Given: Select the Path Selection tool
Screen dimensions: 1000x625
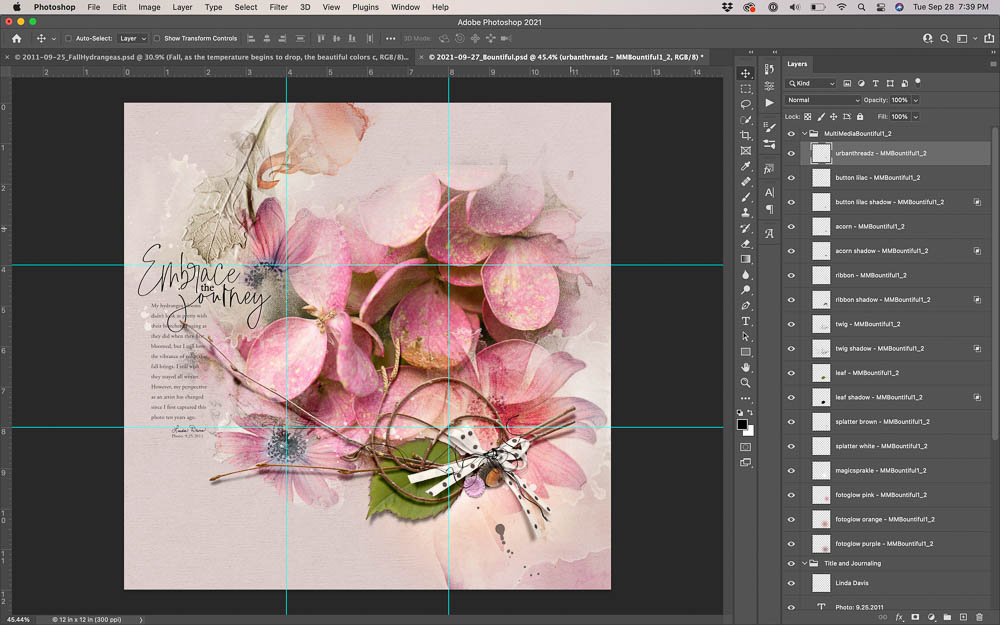Looking at the screenshot, I should tap(745, 336).
